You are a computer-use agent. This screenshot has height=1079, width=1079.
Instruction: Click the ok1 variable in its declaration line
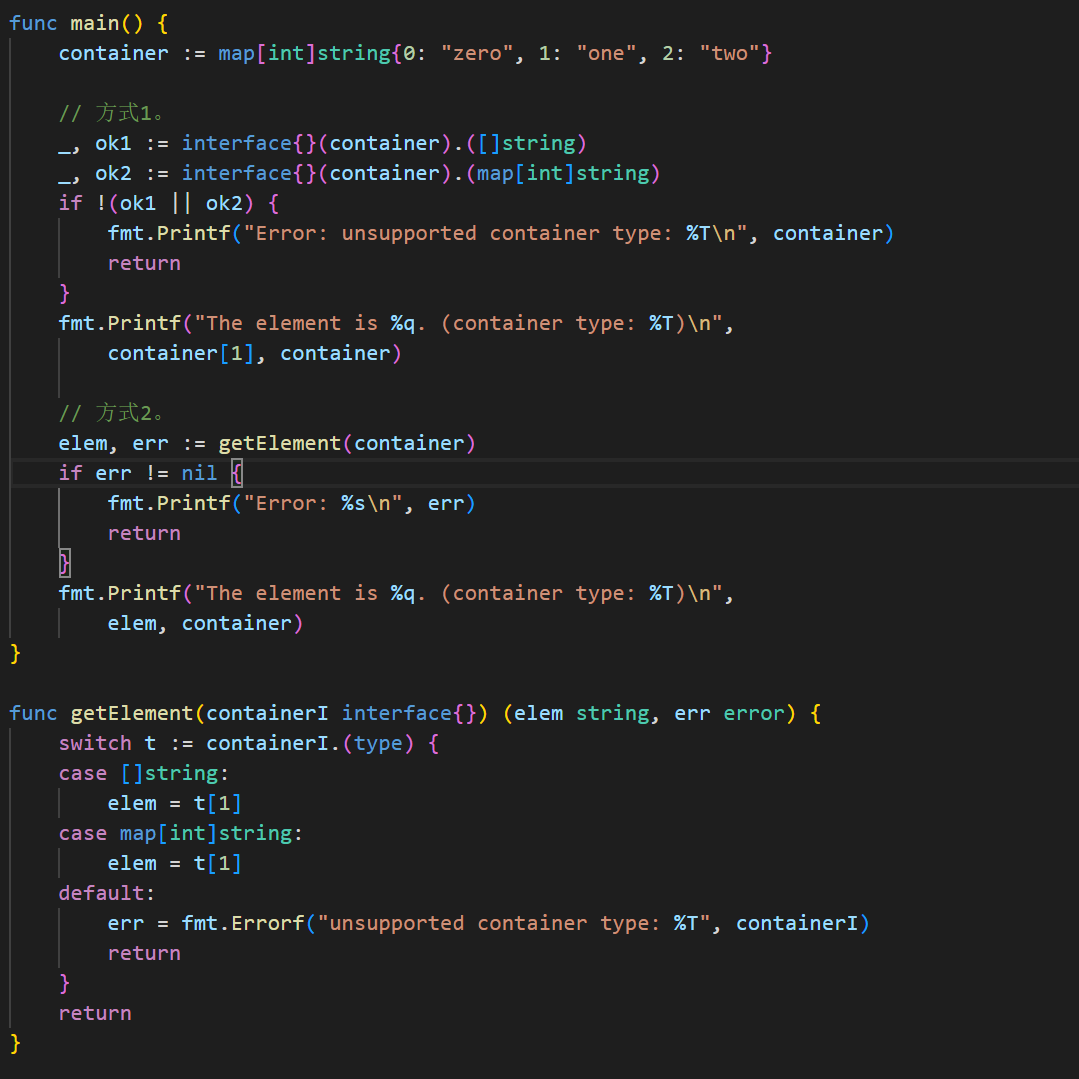pos(113,143)
